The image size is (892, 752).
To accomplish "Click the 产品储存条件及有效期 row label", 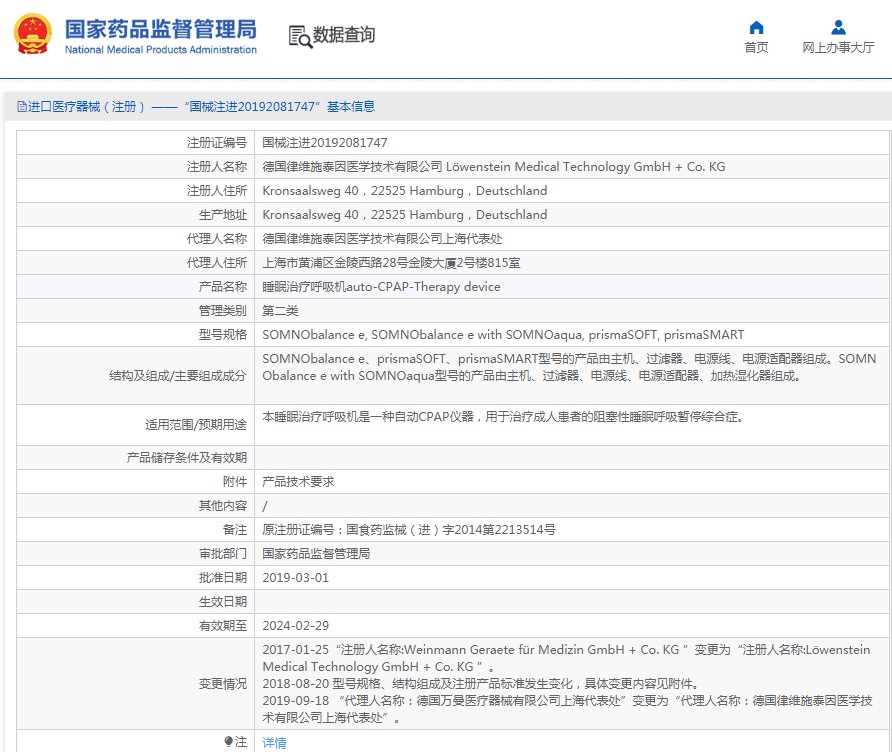I will pos(187,457).
